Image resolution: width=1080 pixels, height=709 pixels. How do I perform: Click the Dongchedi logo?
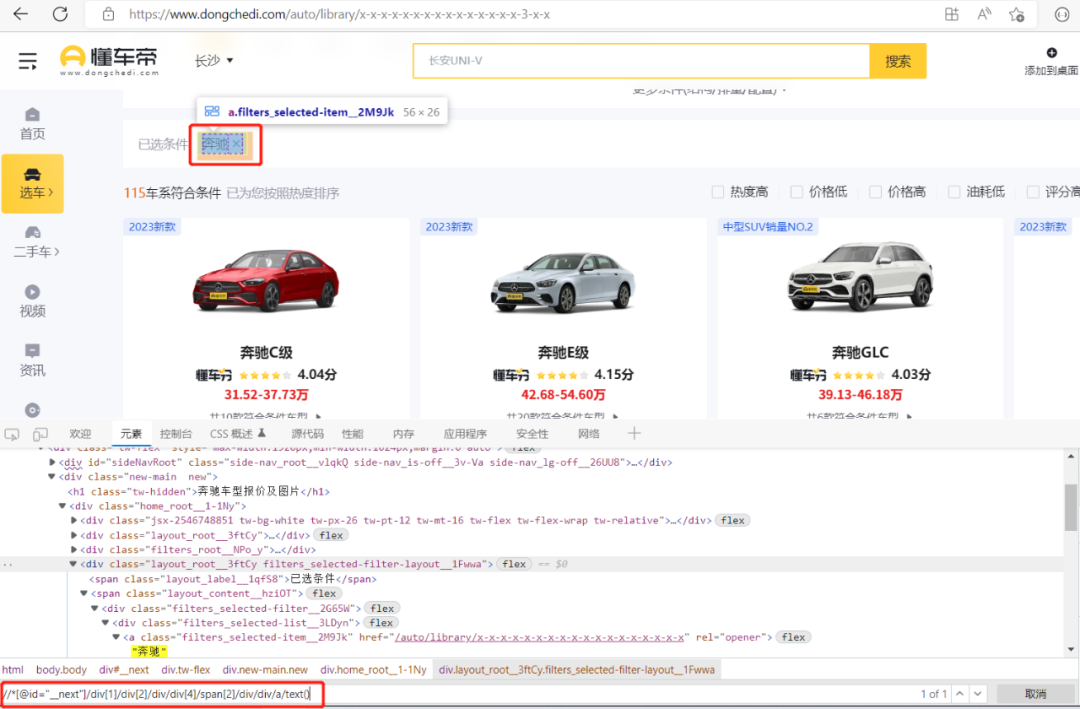[x=109, y=61]
